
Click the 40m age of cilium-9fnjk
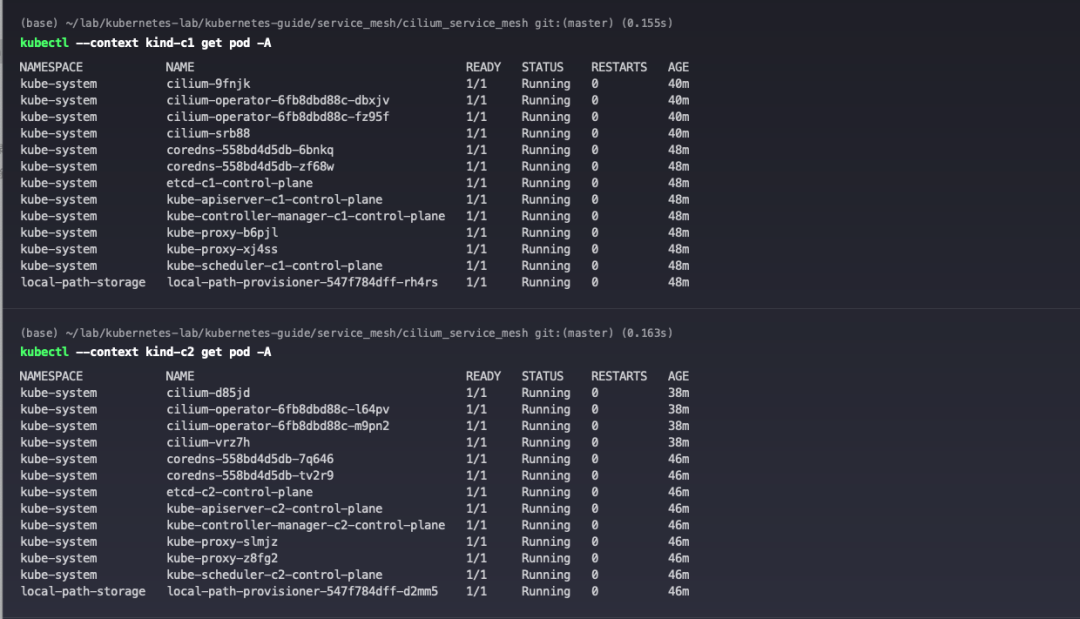pyautogui.click(x=678, y=84)
